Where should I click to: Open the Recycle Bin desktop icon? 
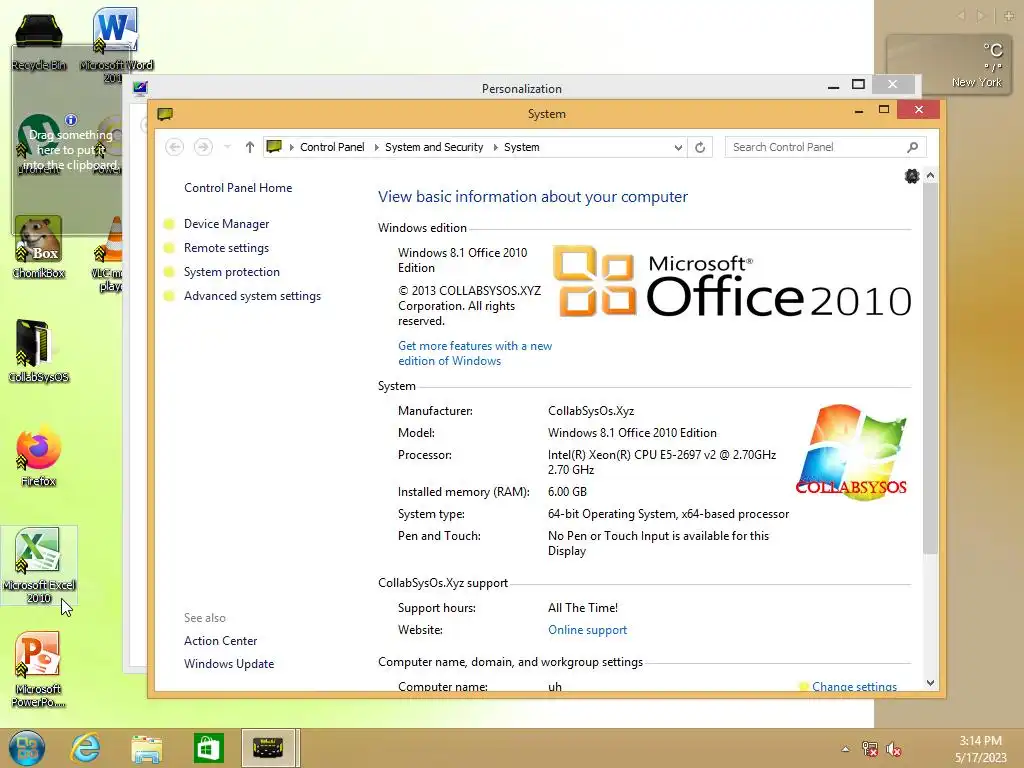click(39, 42)
